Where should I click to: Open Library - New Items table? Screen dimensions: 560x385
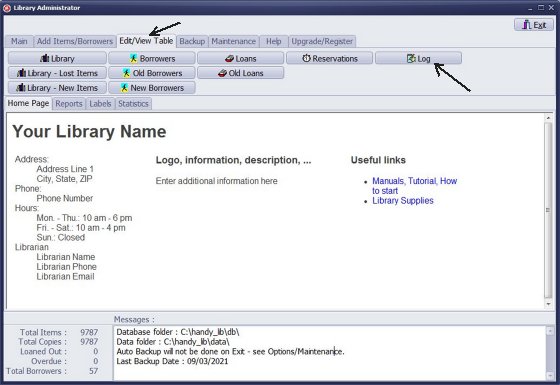click(x=57, y=88)
